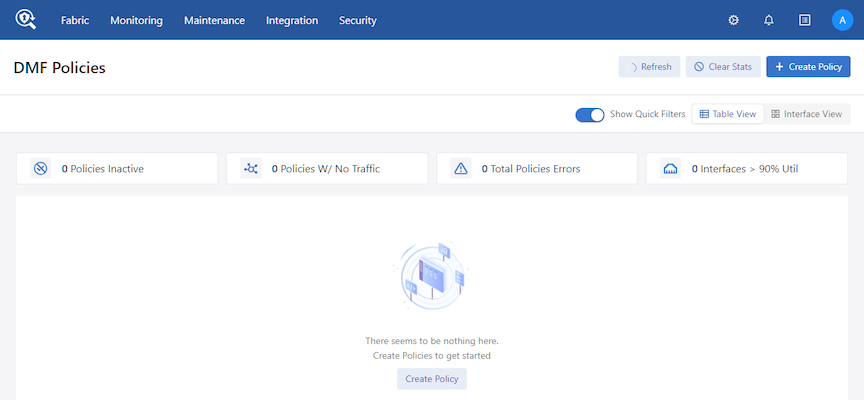Screen dimensions: 864x400
Task: Open the Monitoring menu
Action: pyautogui.click(x=136, y=20)
